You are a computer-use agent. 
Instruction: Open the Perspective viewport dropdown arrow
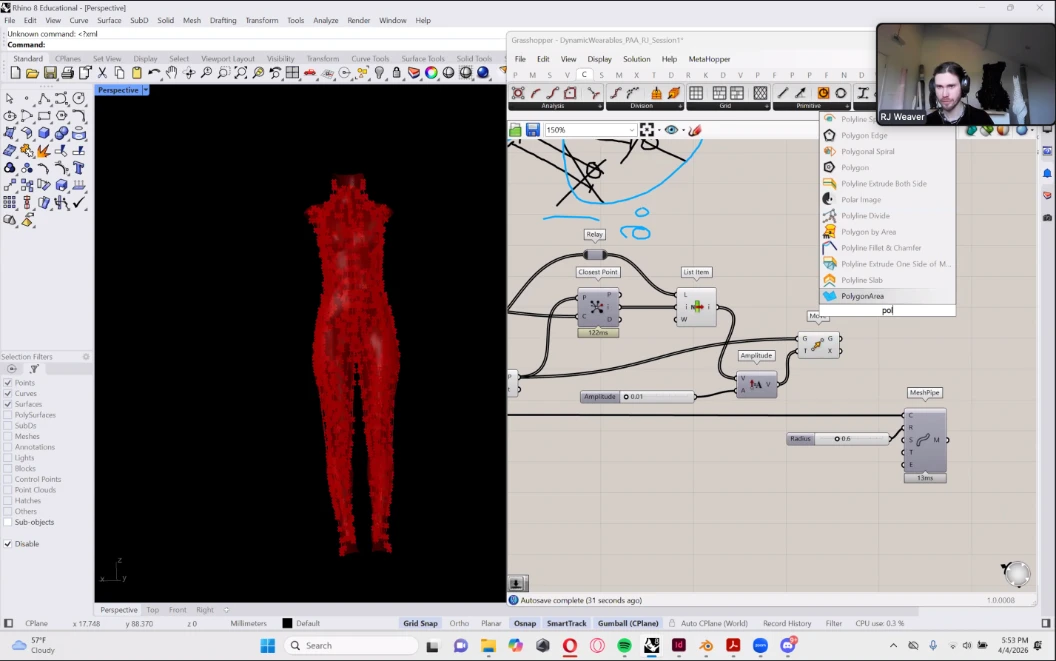(146, 90)
